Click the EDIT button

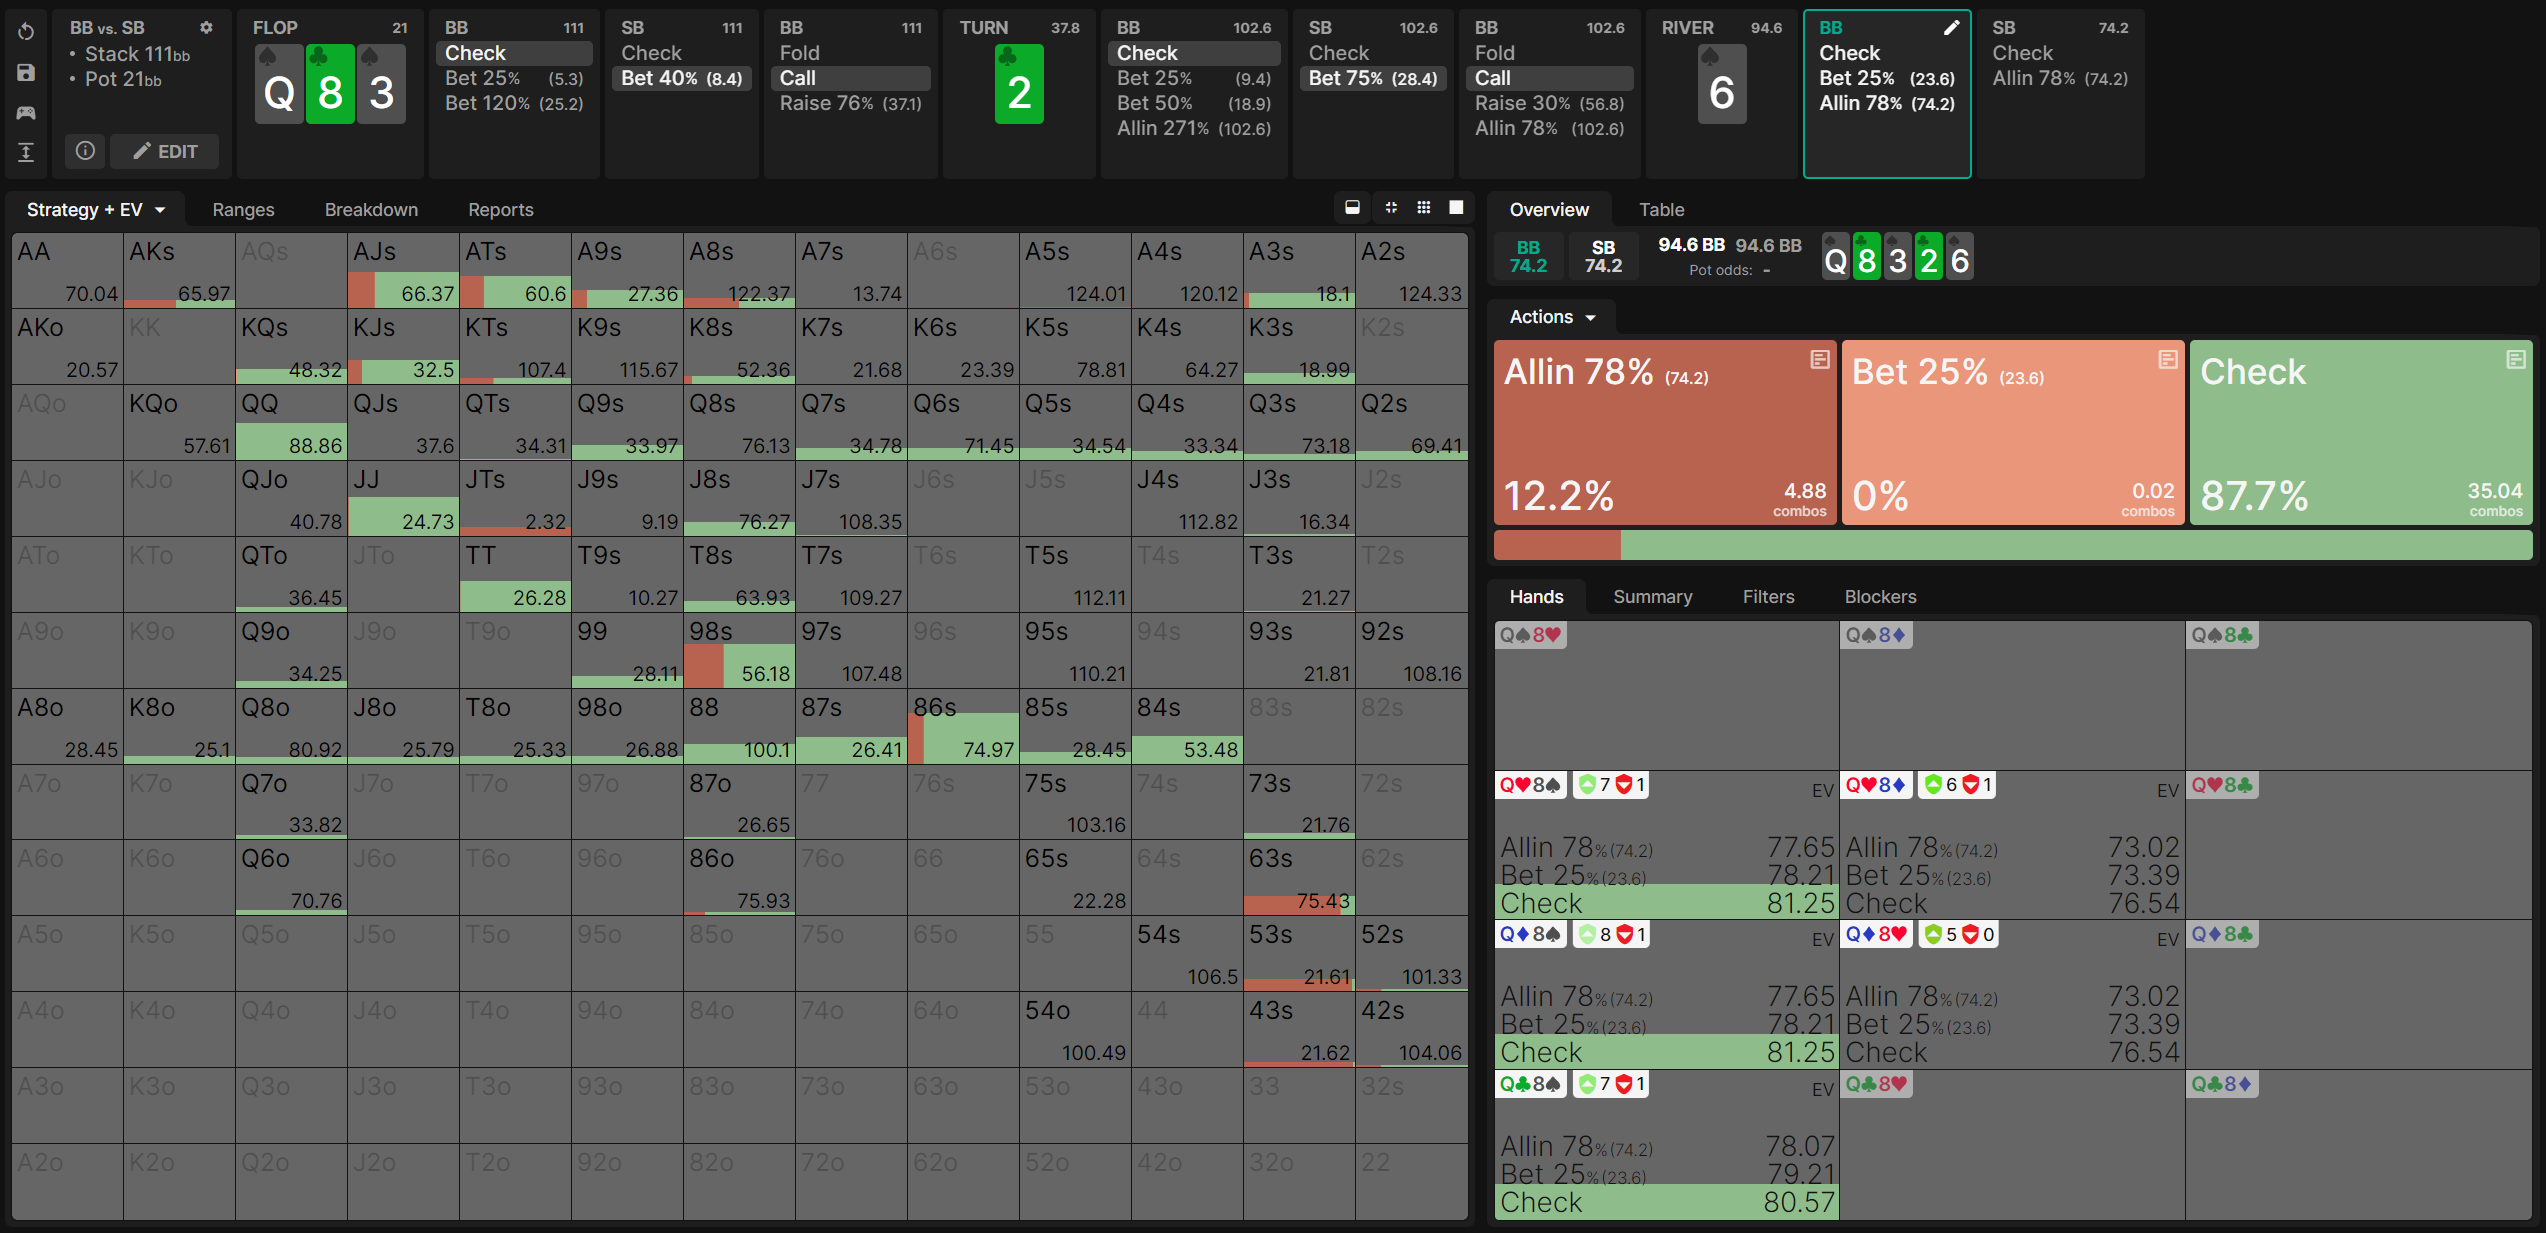click(x=166, y=151)
